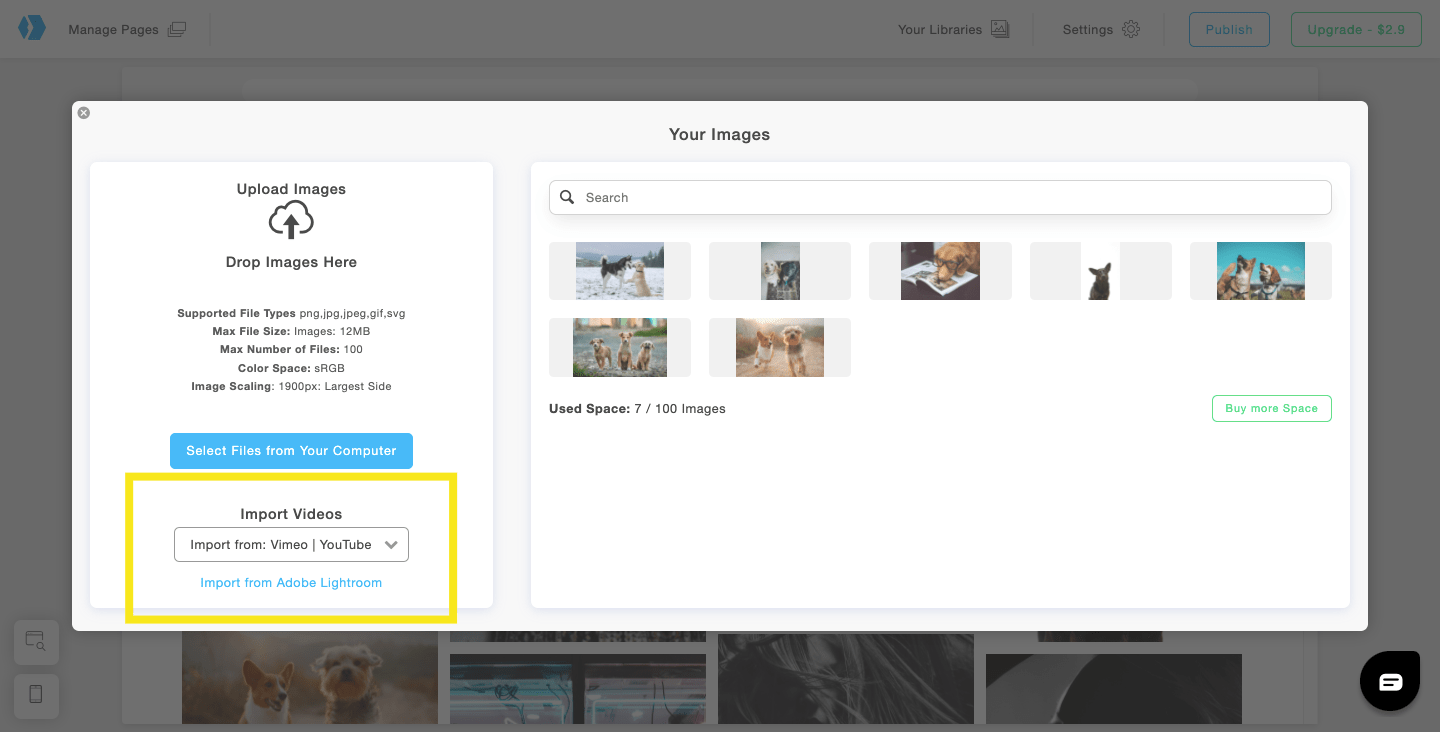Image resolution: width=1440 pixels, height=732 pixels.
Task: Select the dog reading book thumbnail
Action: [x=940, y=271]
